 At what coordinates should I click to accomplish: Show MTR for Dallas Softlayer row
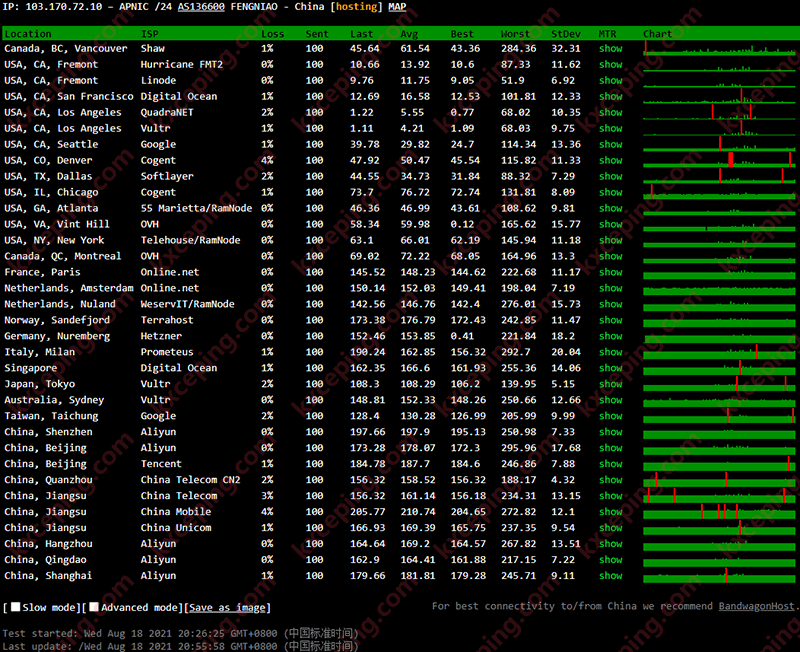(611, 176)
